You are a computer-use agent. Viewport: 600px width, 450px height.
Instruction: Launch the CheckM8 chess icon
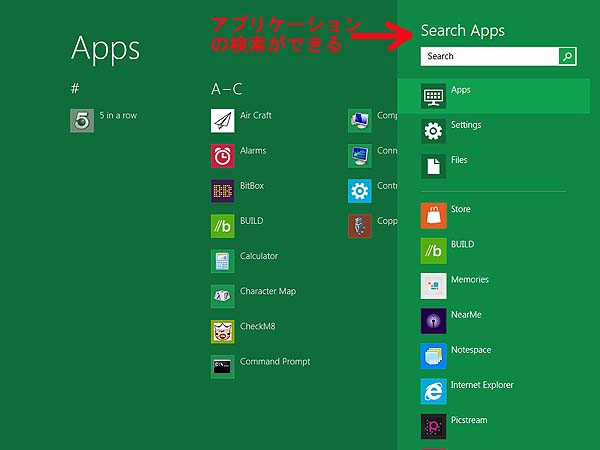[222, 331]
